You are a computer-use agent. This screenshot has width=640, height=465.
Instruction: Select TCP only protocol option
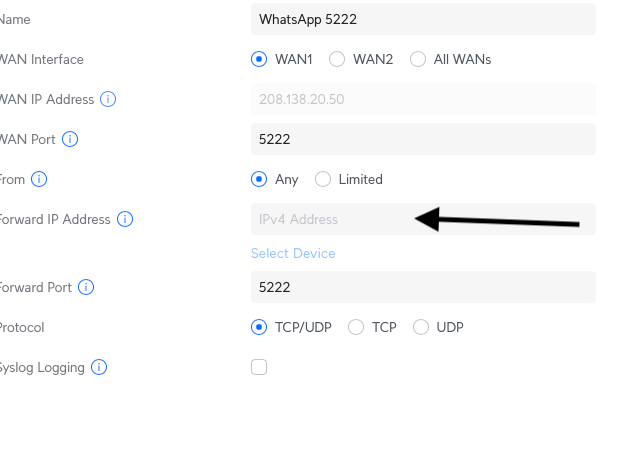(356, 327)
